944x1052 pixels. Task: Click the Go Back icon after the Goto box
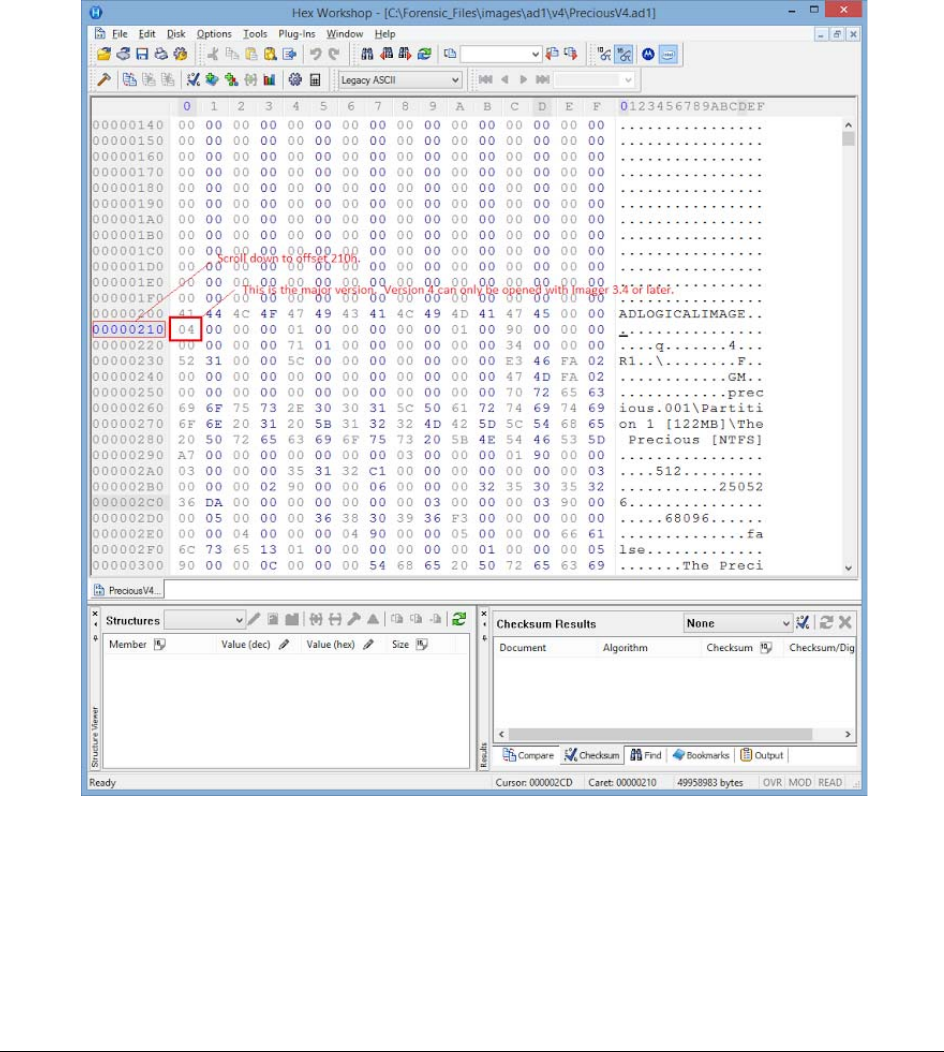(552, 54)
